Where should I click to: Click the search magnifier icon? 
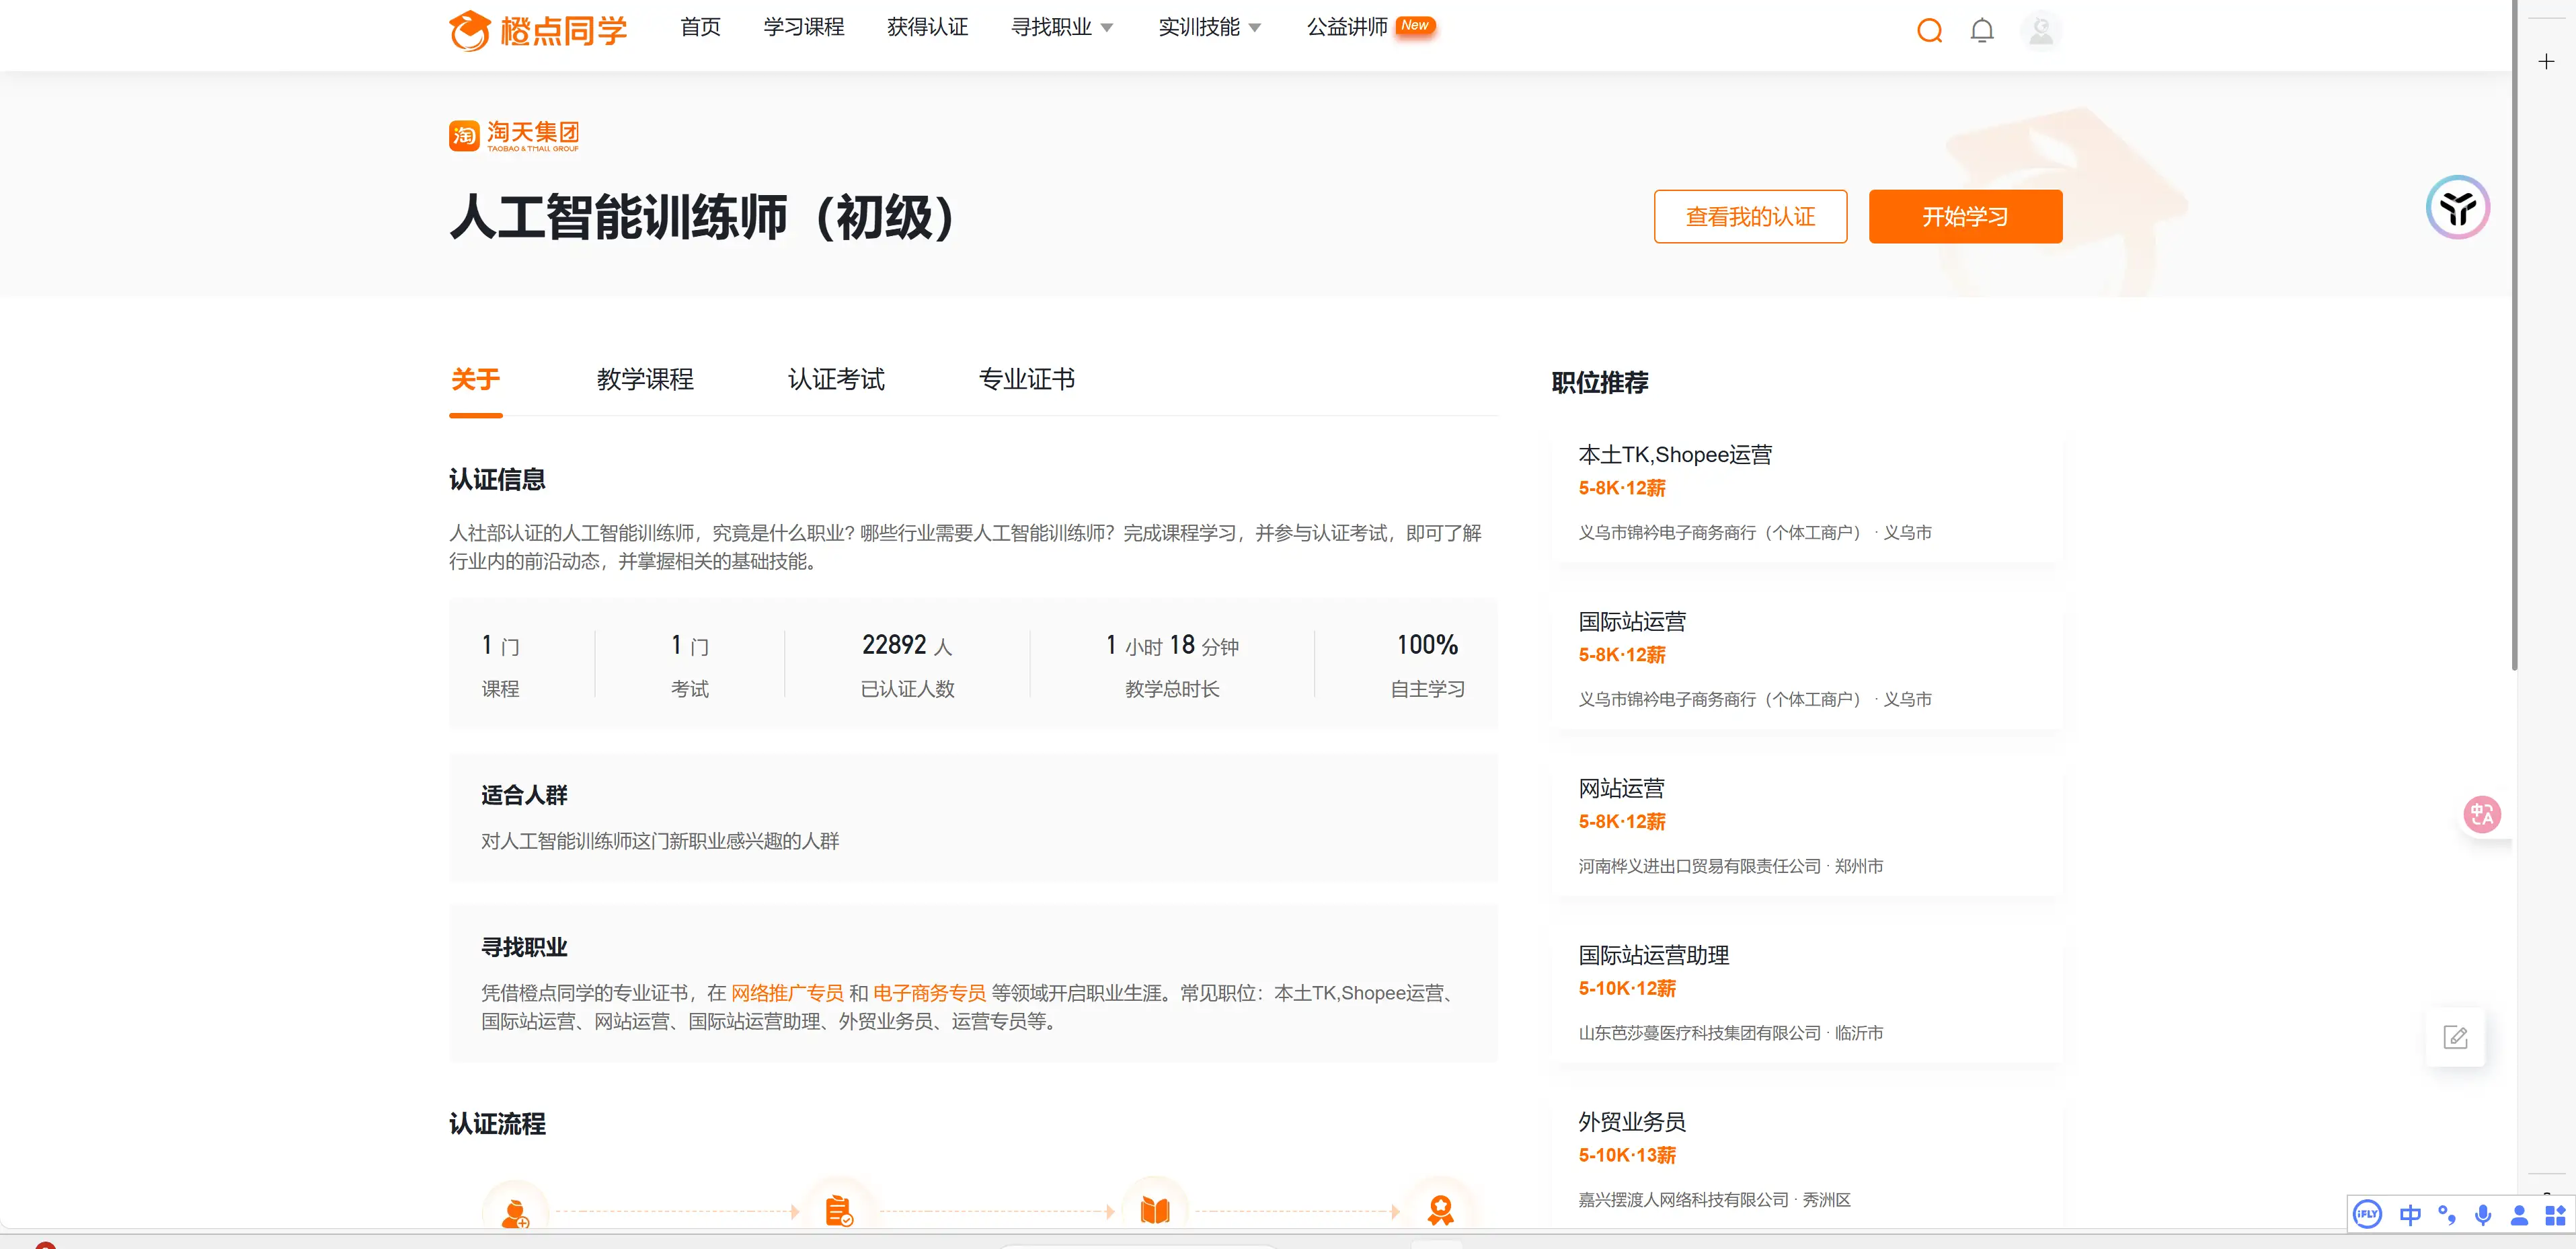(1929, 30)
